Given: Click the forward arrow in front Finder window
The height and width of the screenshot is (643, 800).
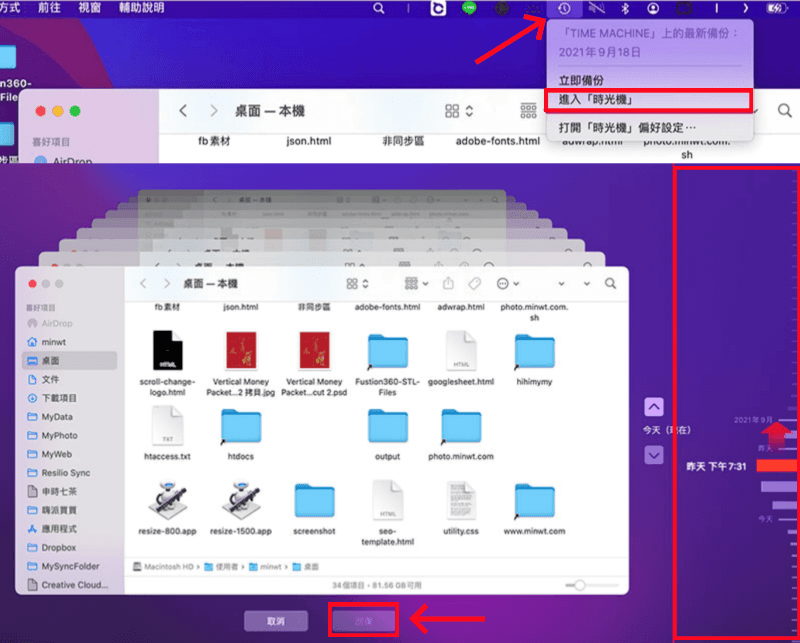Looking at the screenshot, I should click(x=166, y=283).
